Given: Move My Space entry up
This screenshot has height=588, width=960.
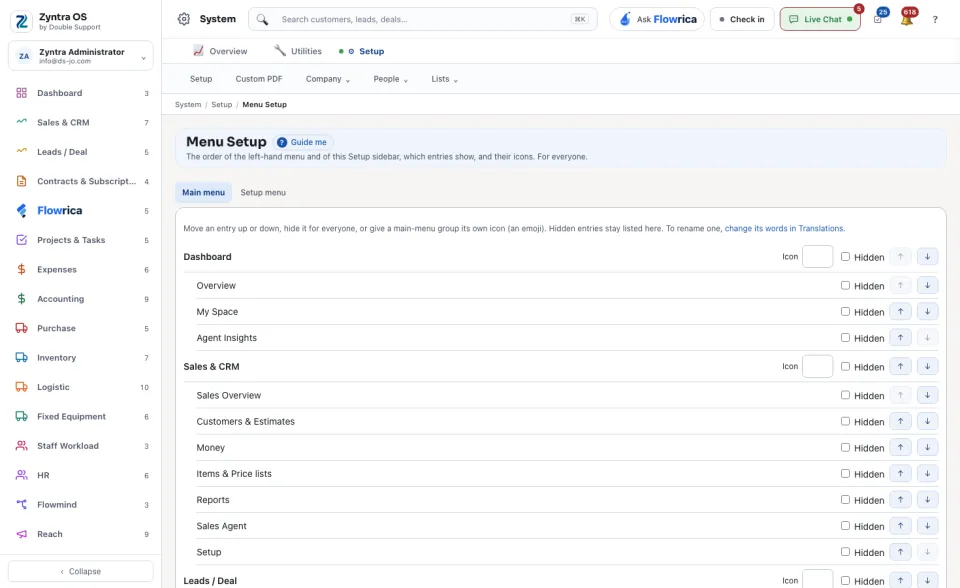Looking at the screenshot, I should pos(900,311).
